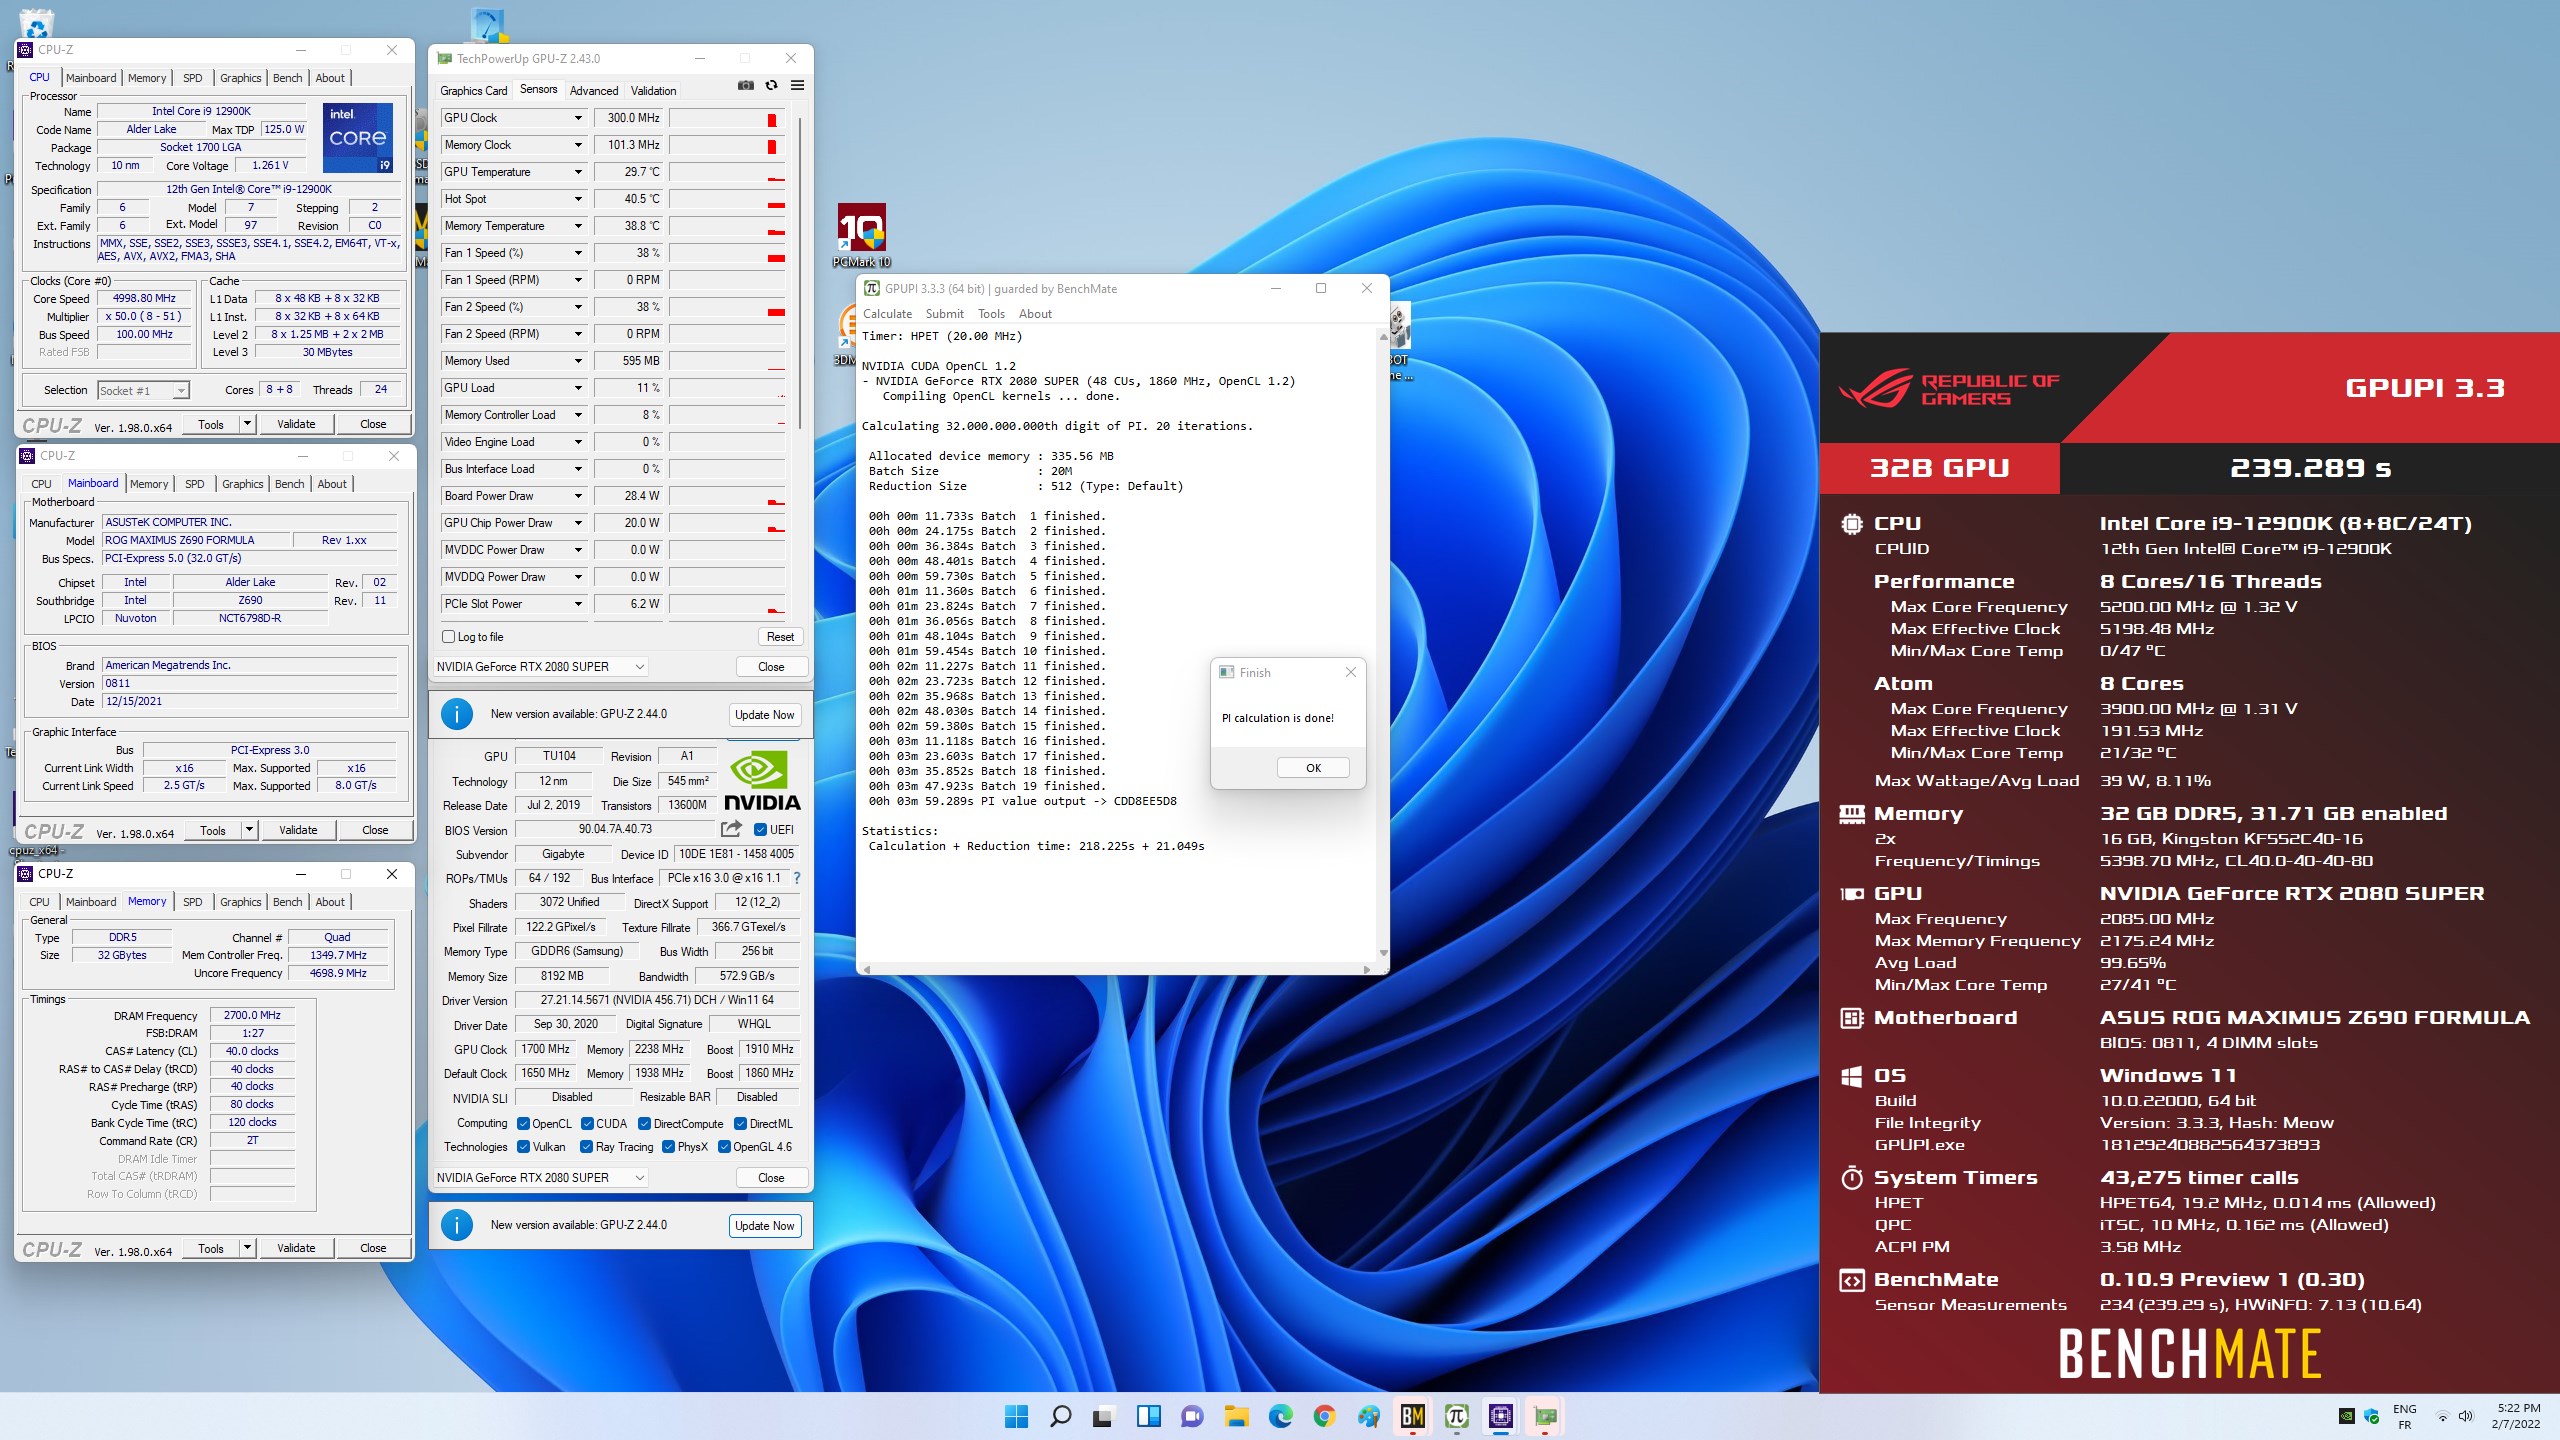Click GPU-Z screenshot camera icon
Image resolution: width=2560 pixels, height=1440 pixels.
[746, 86]
